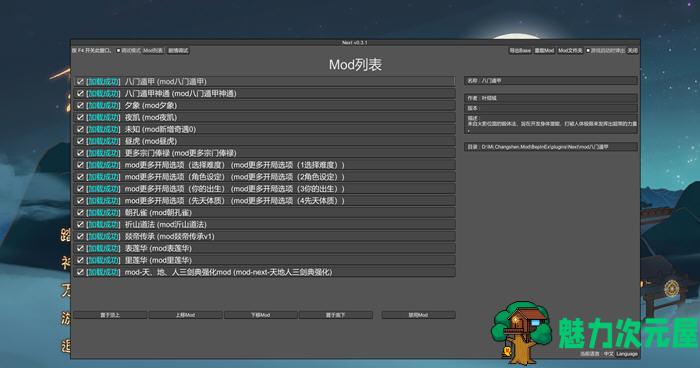Uncheck the 表莲华 mod checkbox
700x368 pixels.
80,248
